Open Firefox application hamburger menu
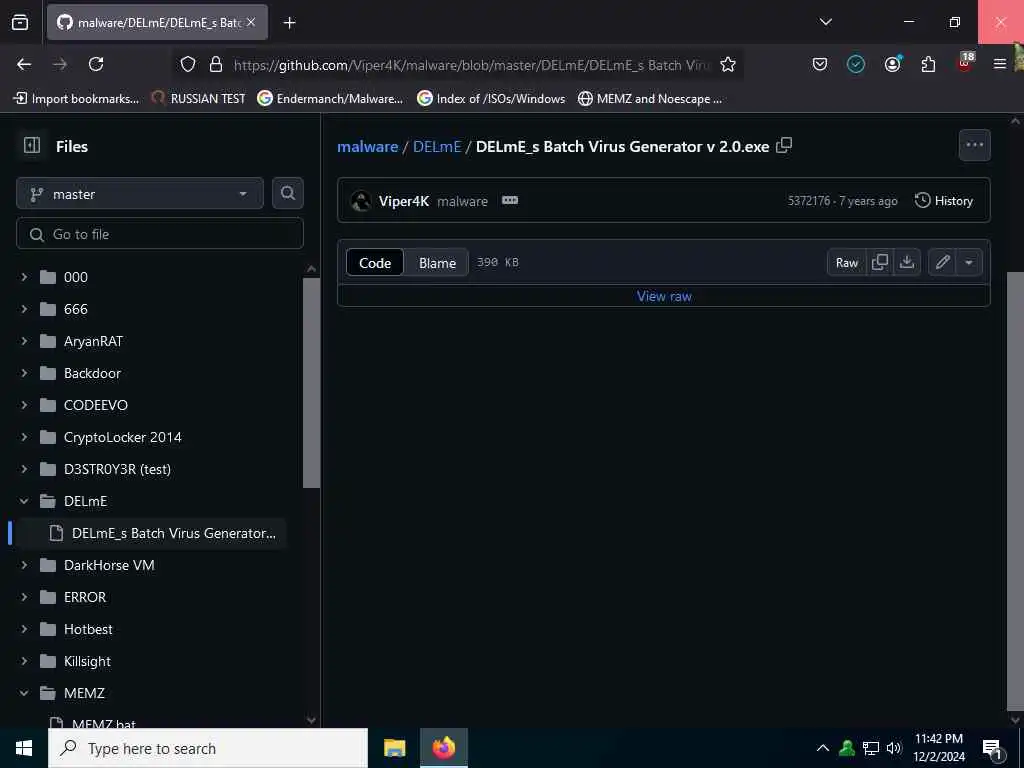 (999, 64)
